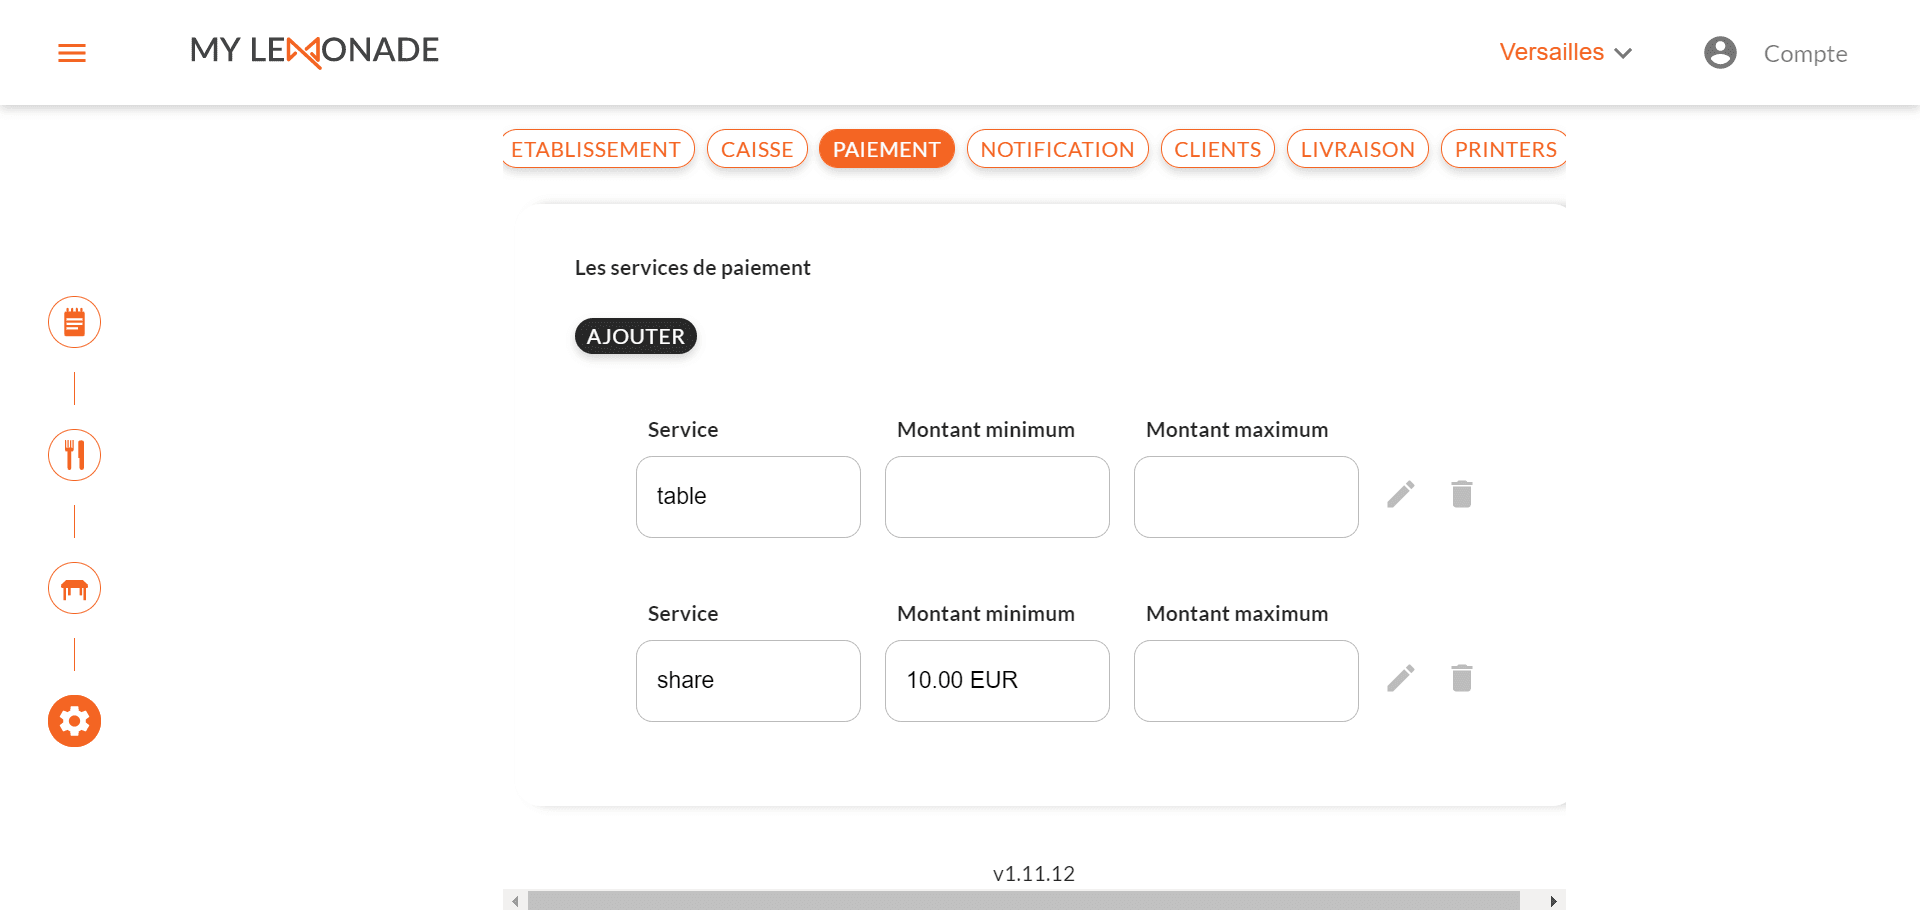Switch to the NOTIFICATION tab

pos(1058,149)
